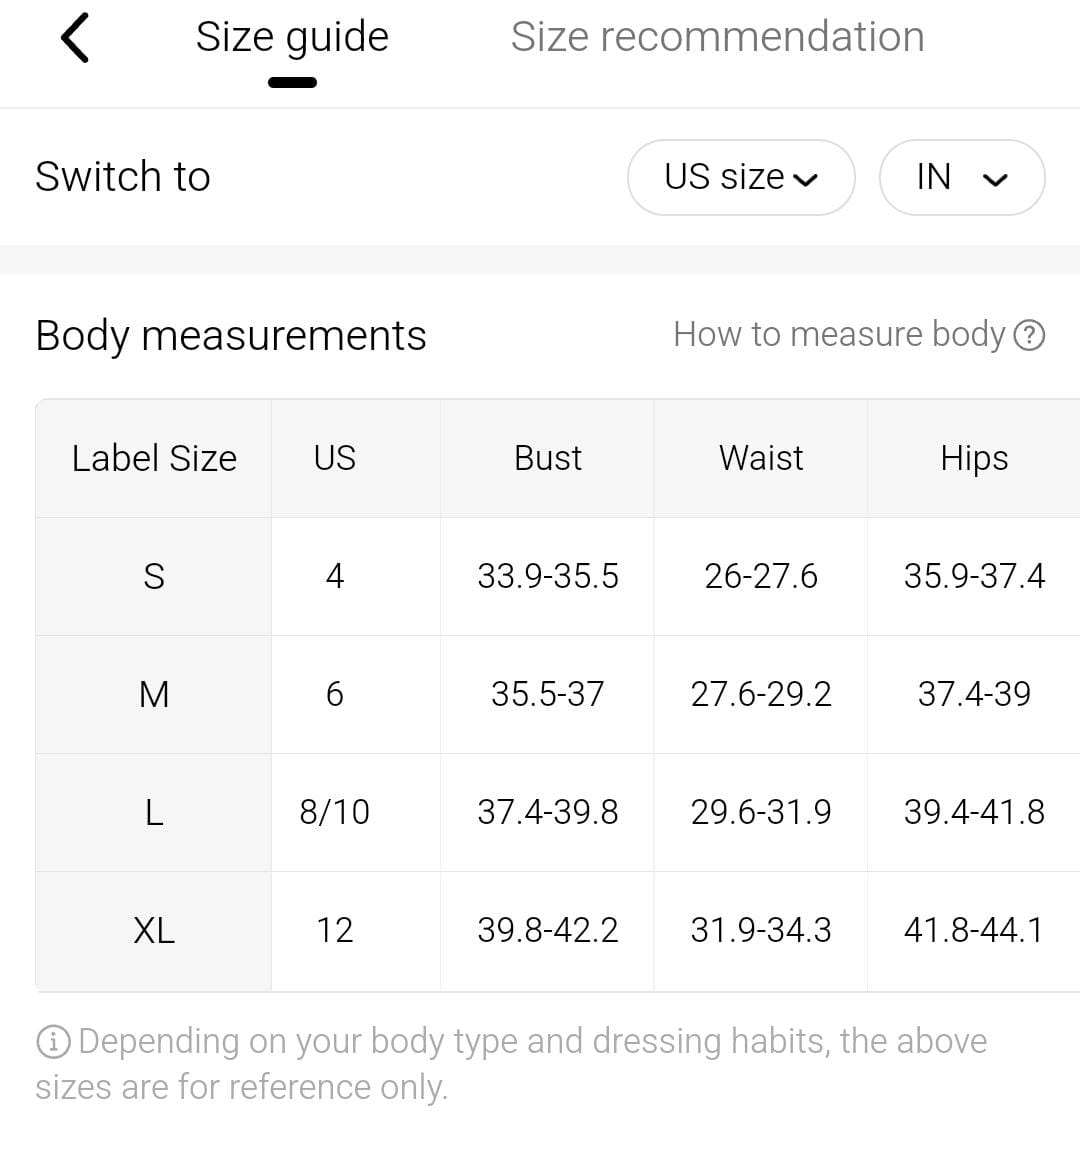Image resolution: width=1080 pixels, height=1150 pixels.
Task: Tap the US column header
Action: tap(335, 458)
